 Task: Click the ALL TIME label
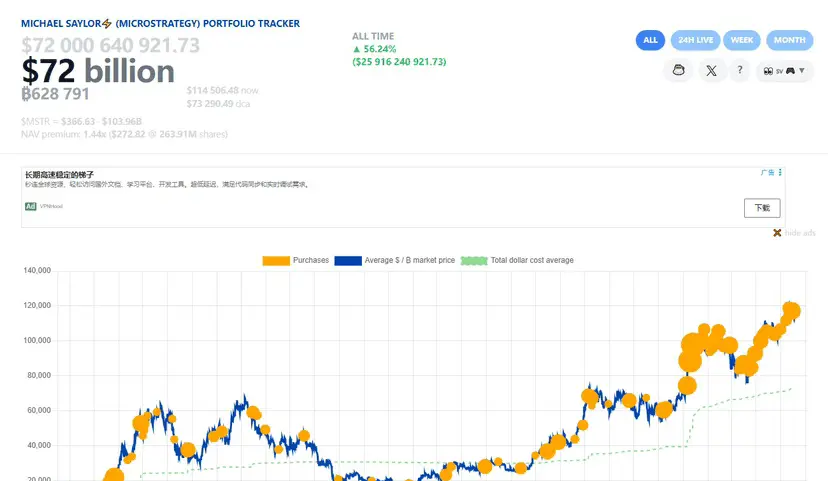[x=373, y=36]
